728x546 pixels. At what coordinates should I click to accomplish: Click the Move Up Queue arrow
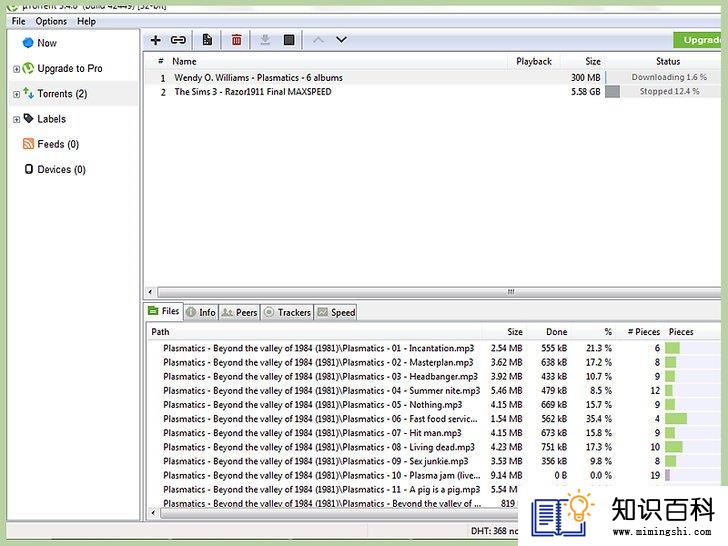(318, 40)
